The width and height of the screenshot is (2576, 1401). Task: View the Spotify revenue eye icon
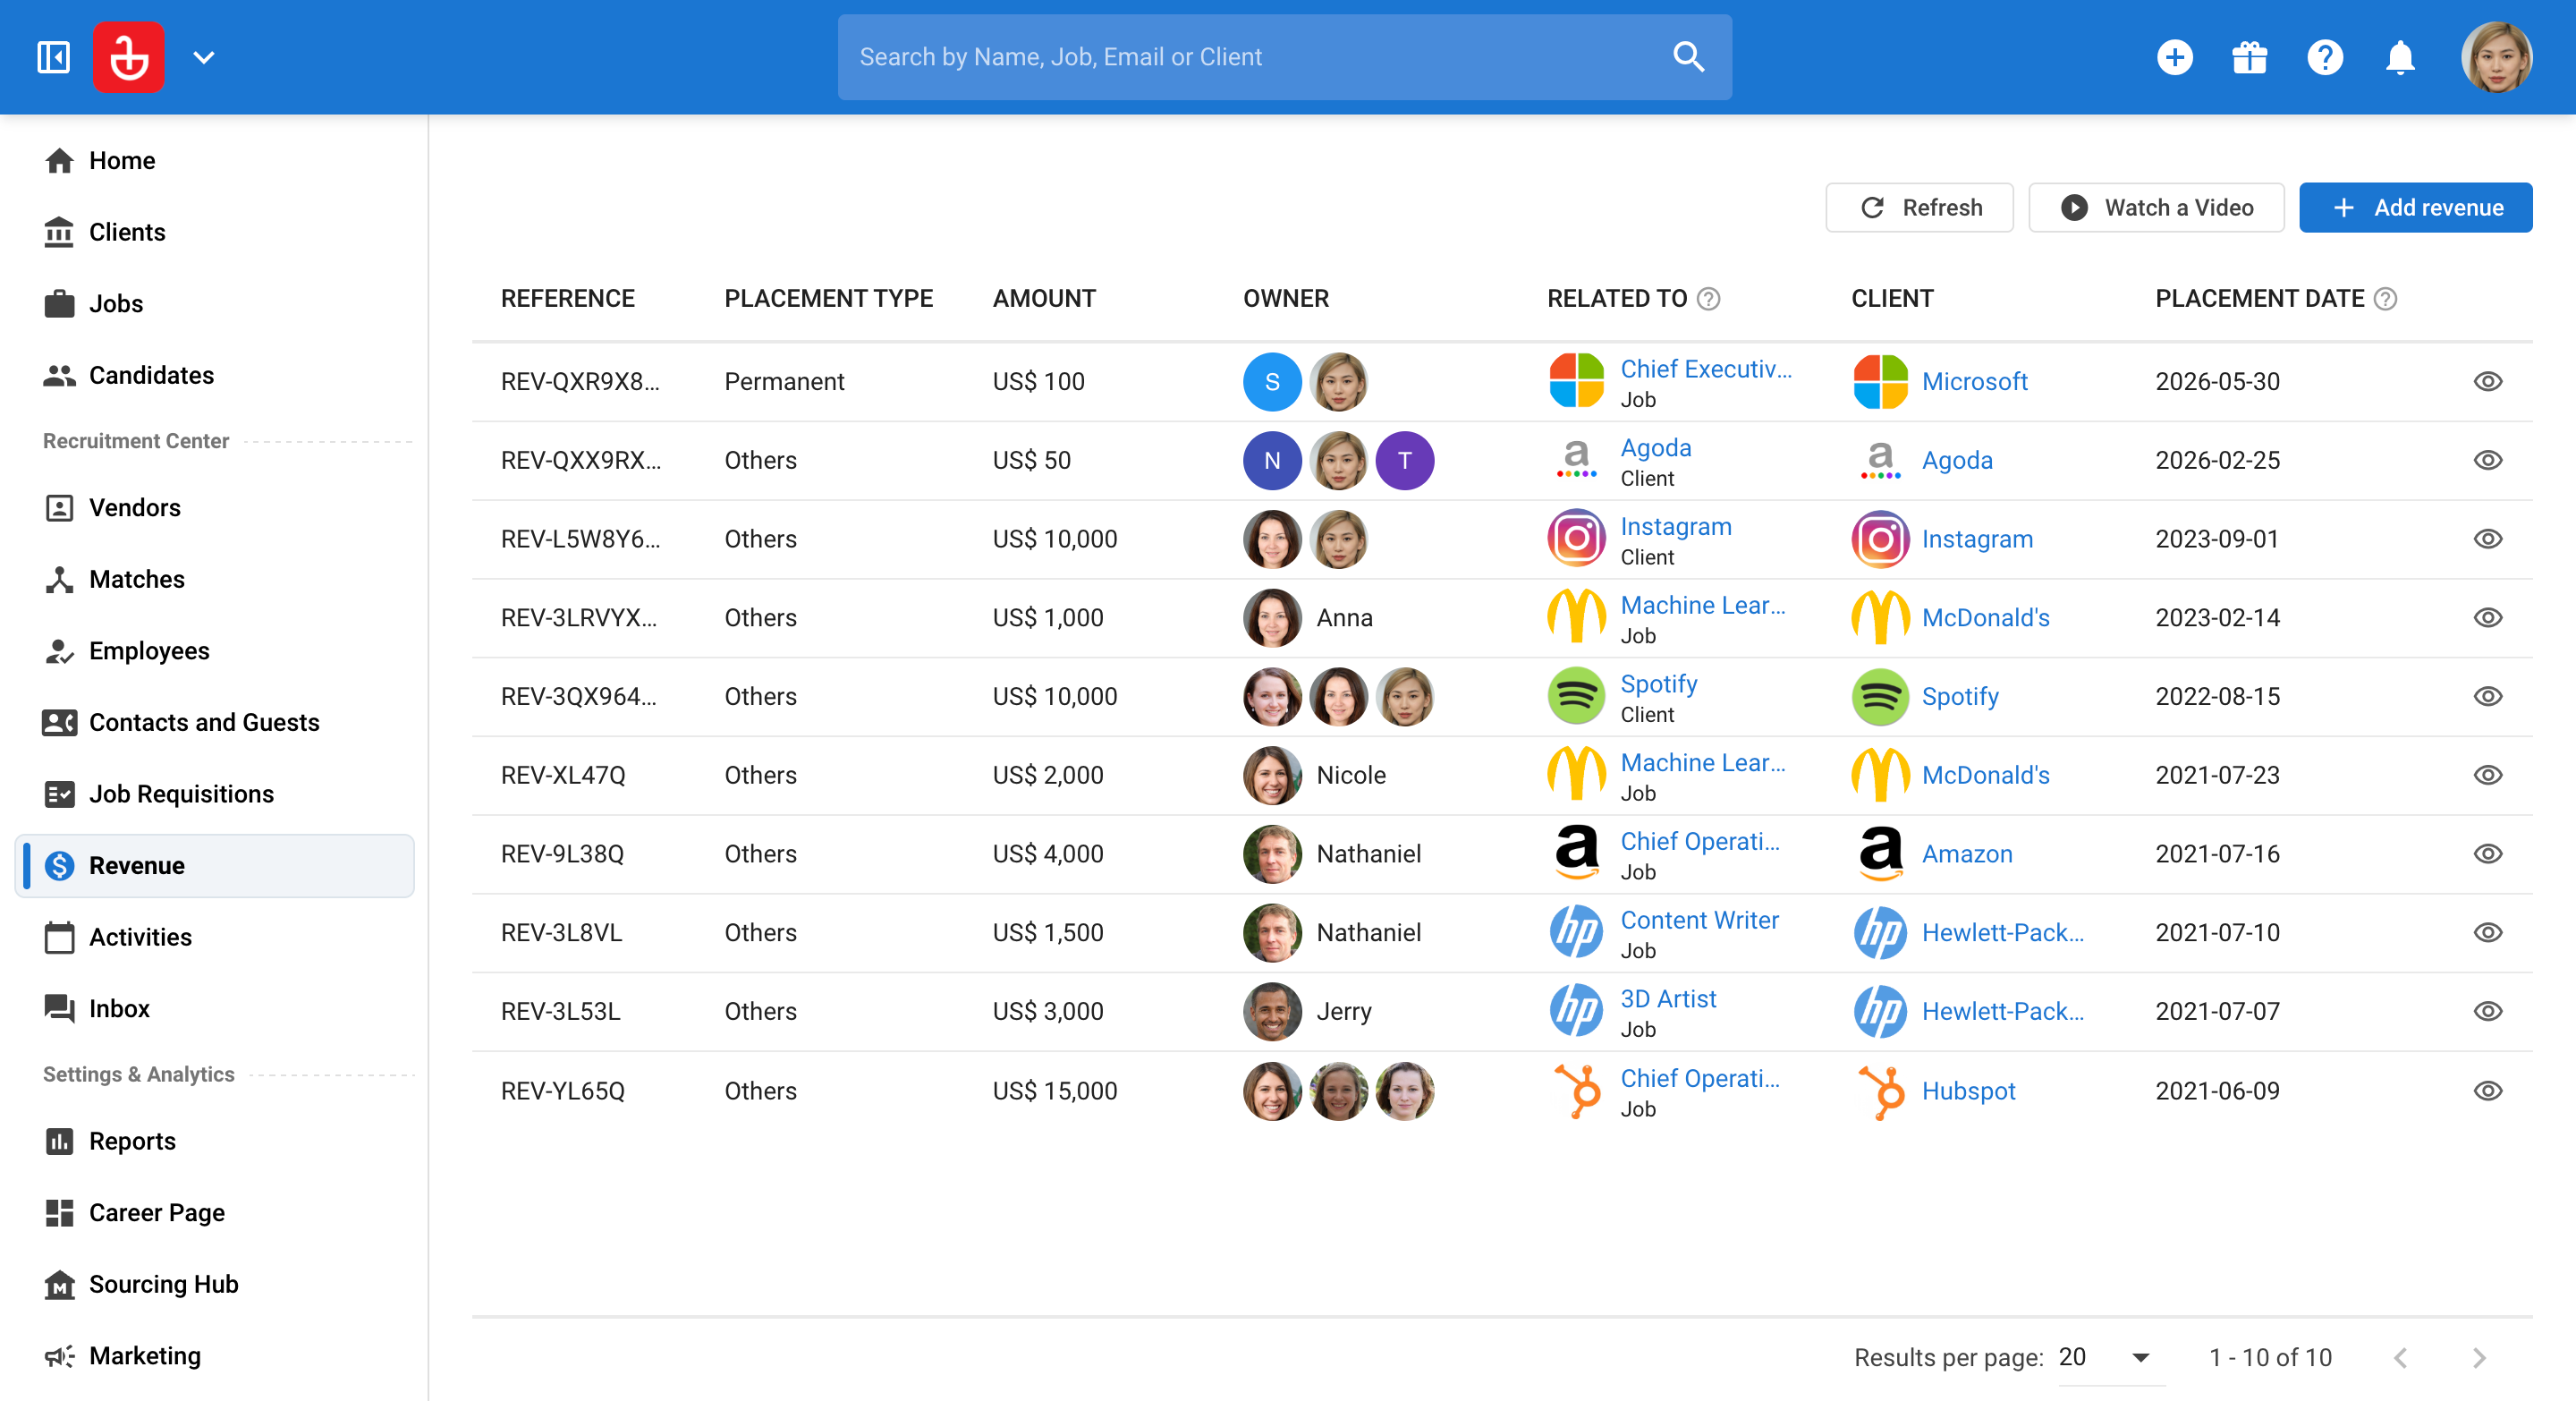tap(2487, 697)
